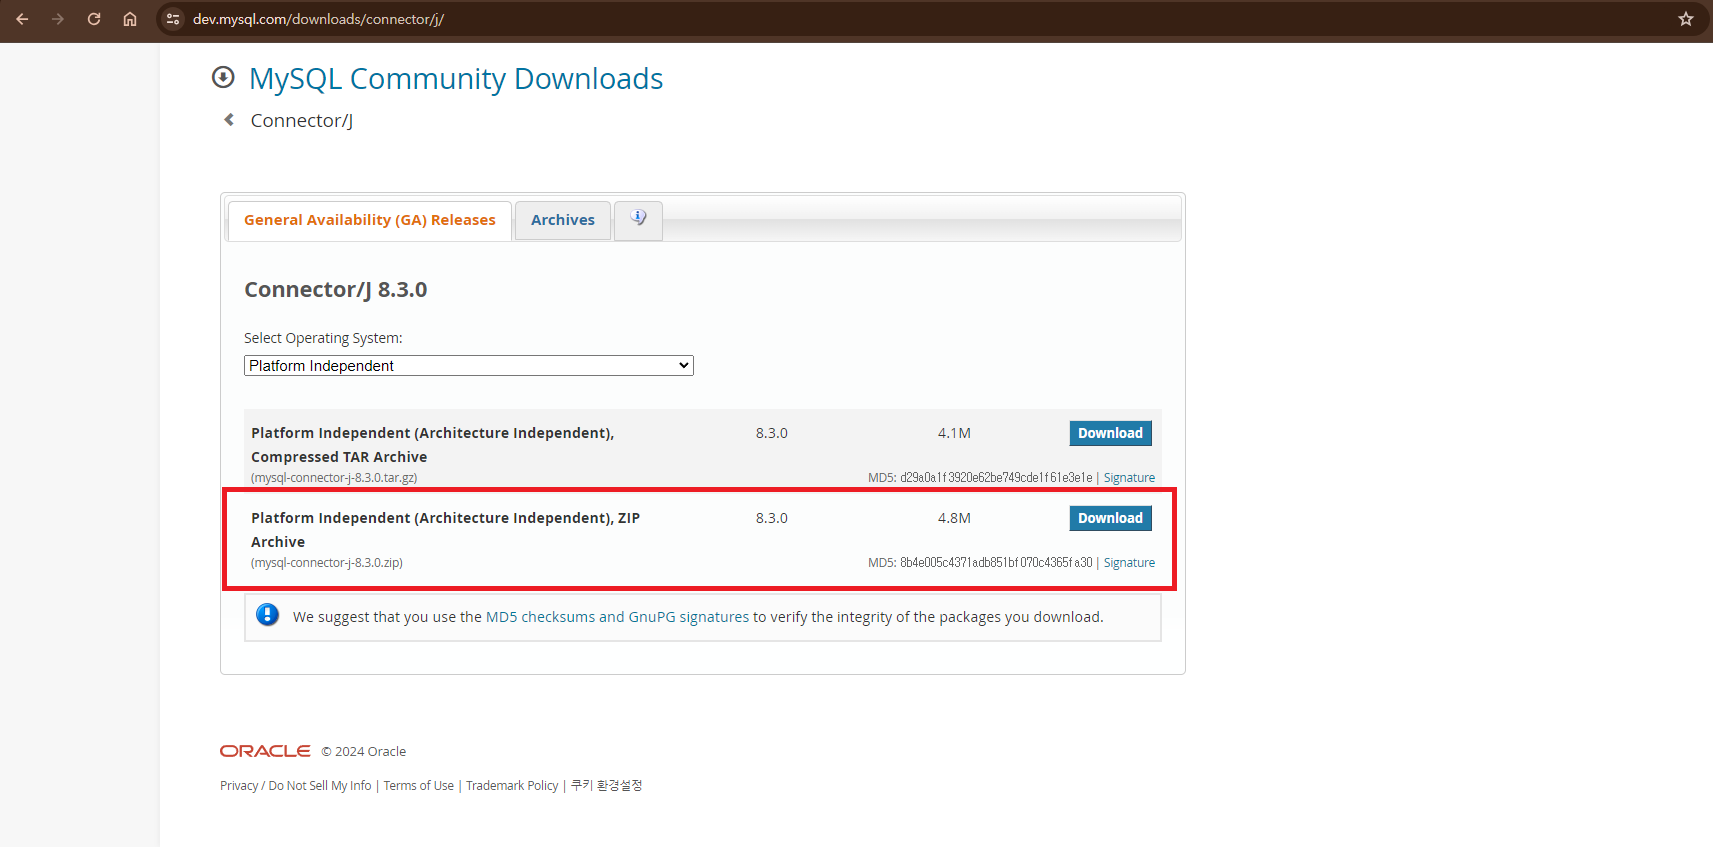Open the Terms of Use link
This screenshot has height=847, width=1713.
(x=419, y=786)
